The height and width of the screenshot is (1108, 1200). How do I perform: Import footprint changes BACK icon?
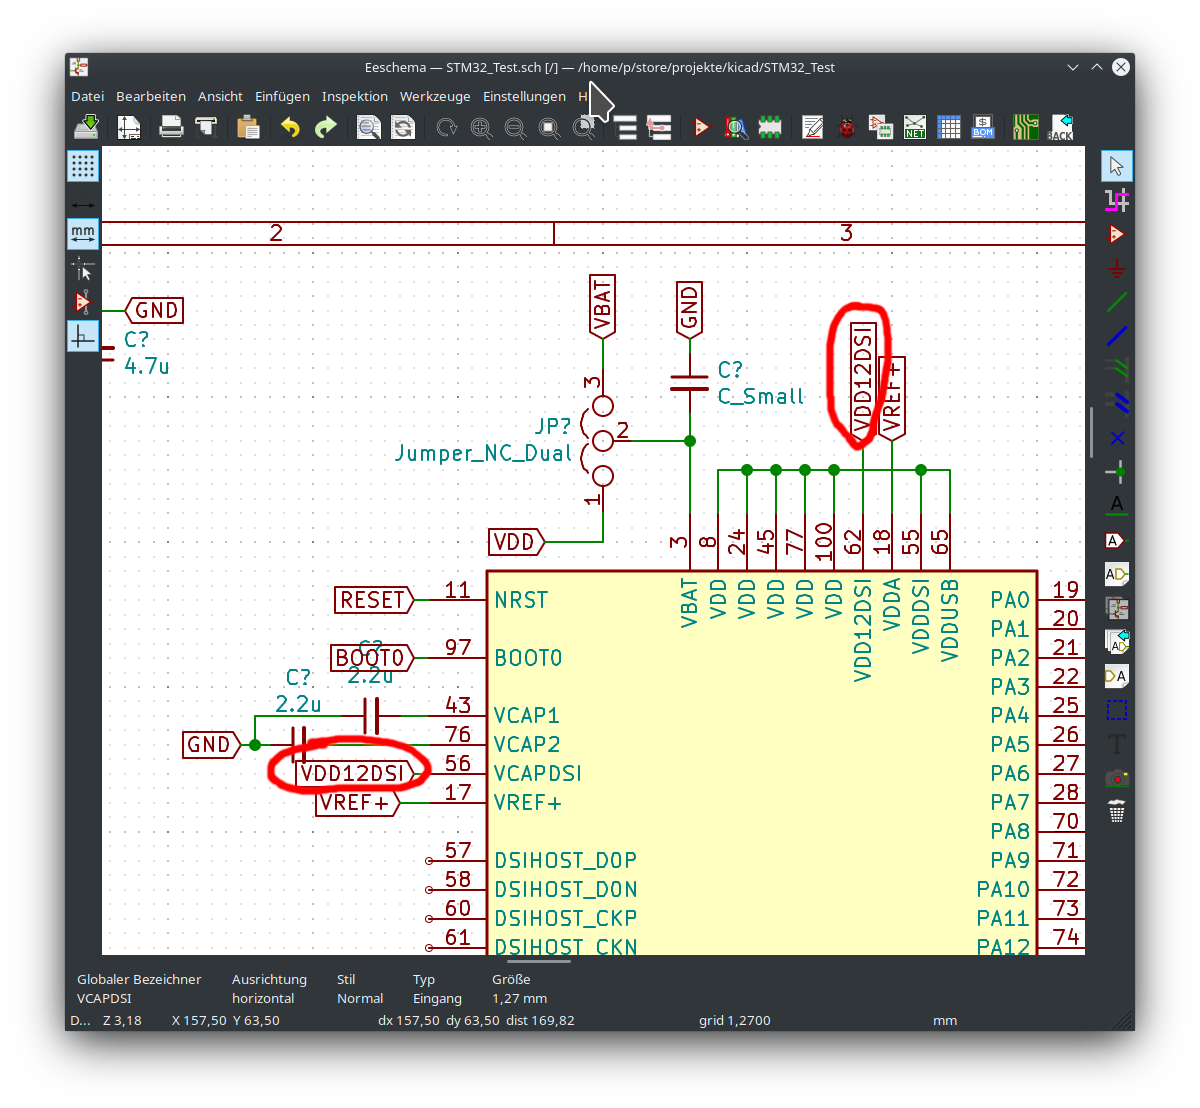point(1060,127)
